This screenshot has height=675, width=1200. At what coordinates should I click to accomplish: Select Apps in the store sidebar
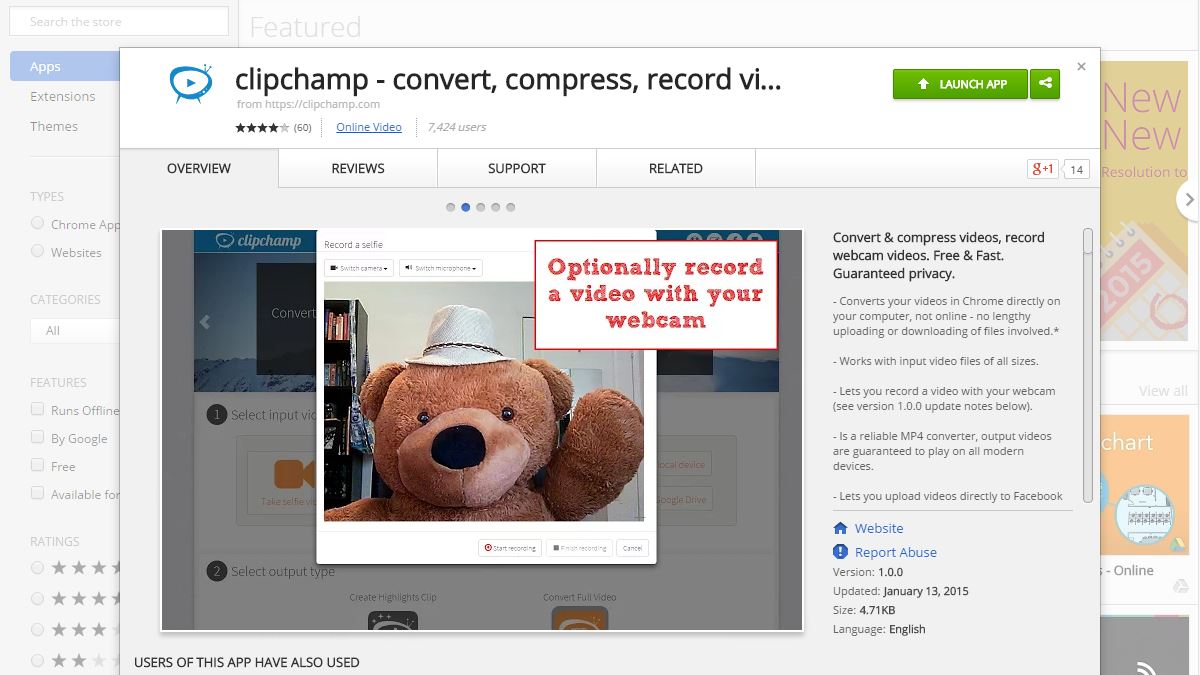click(x=65, y=66)
